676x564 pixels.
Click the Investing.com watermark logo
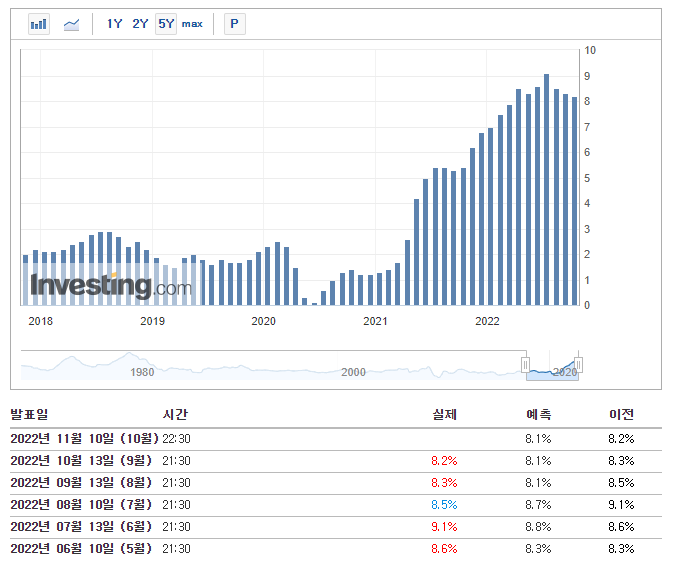coord(110,287)
